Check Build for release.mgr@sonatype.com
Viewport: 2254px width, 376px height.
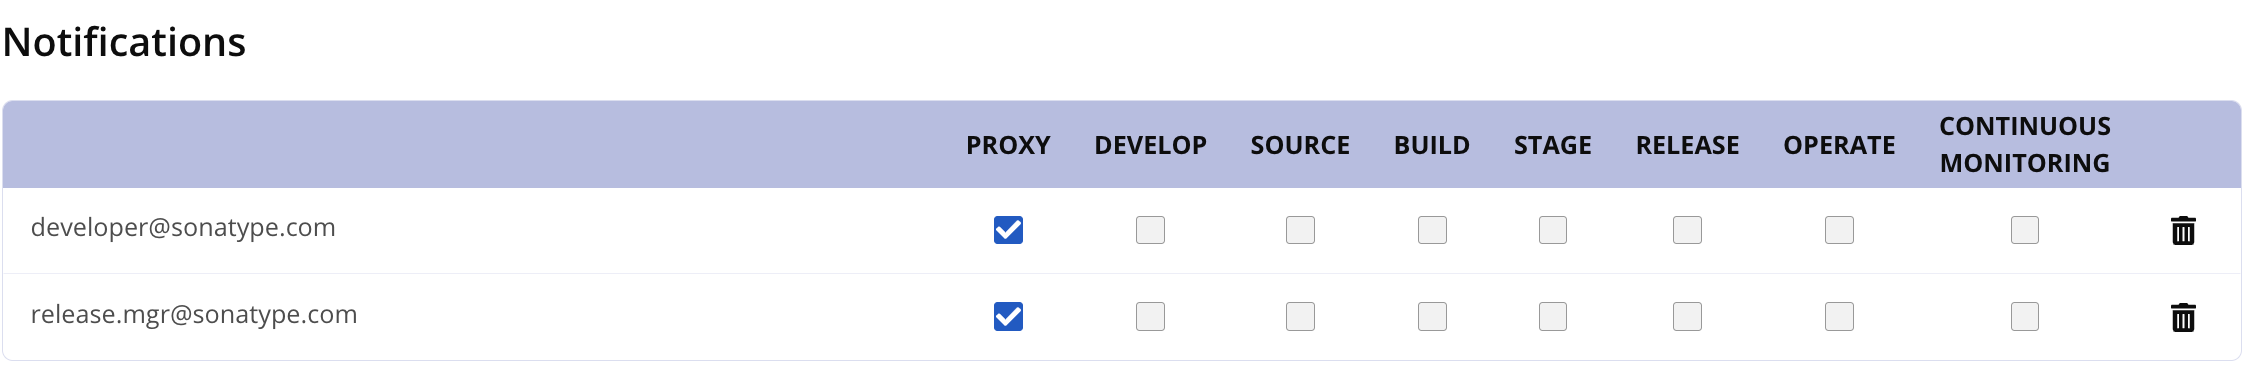pos(1432,317)
